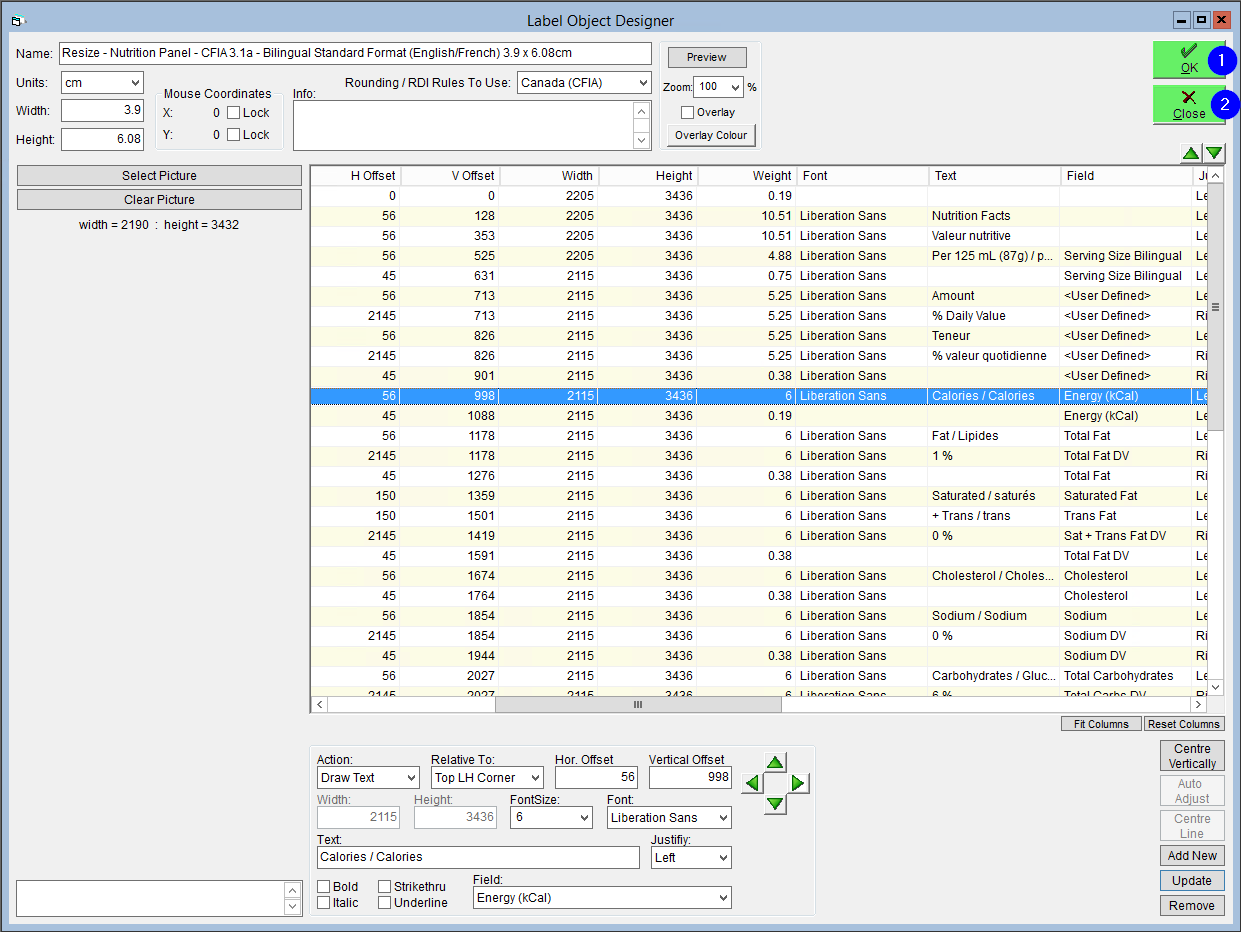Image resolution: width=1241 pixels, height=932 pixels.
Task: Click the Reset Columns button
Action: click(1184, 724)
